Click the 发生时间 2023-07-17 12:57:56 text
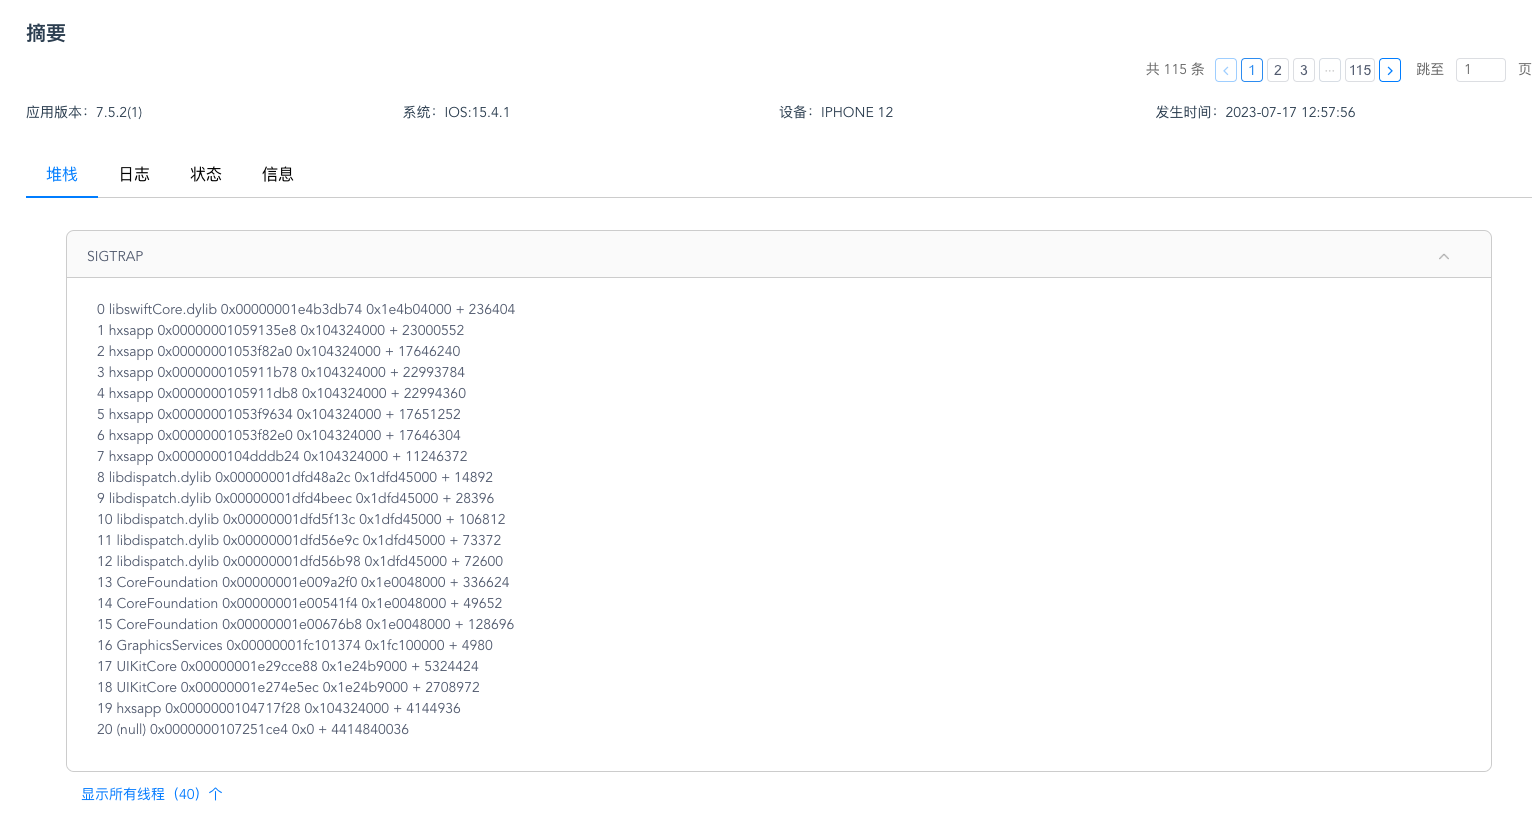Image resolution: width=1538 pixels, height=813 pixels. click(1255, 112)
